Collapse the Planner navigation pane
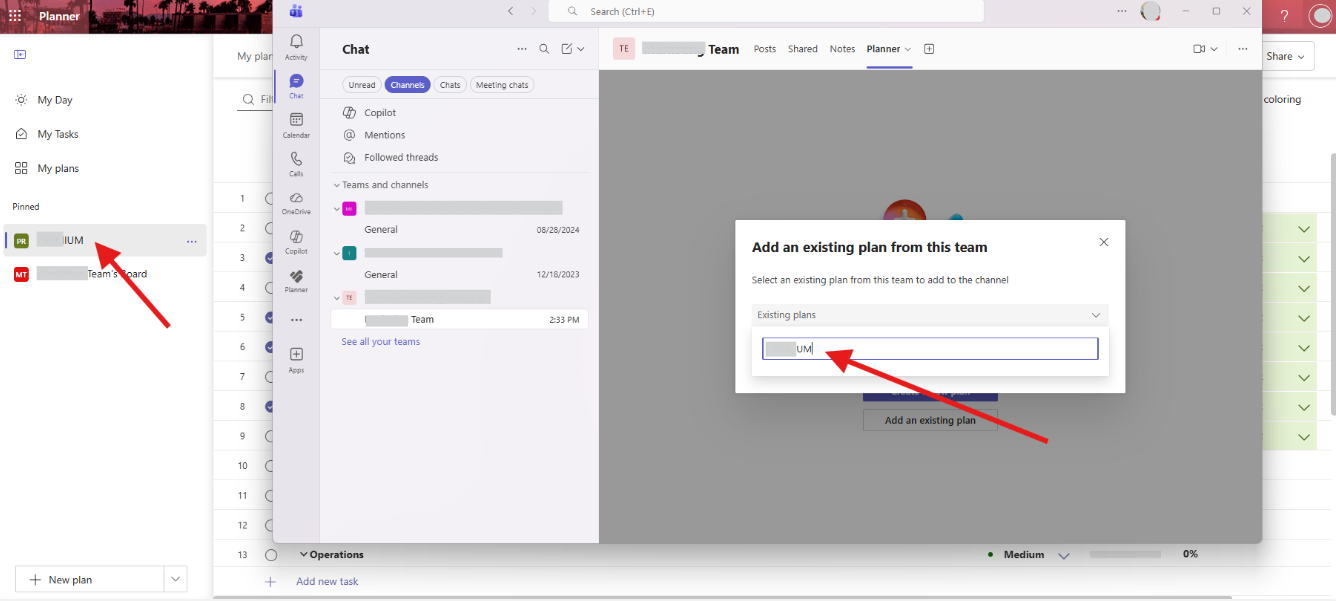1336x601 pixels. pyautogui.click(x=20, y=55)
